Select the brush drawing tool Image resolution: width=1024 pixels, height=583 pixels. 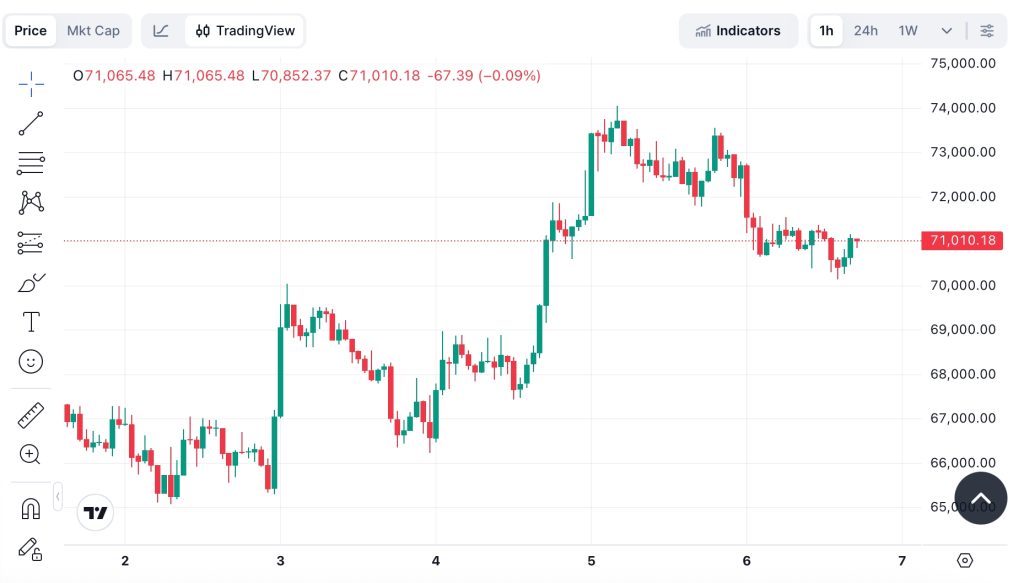tap(30, 282)
